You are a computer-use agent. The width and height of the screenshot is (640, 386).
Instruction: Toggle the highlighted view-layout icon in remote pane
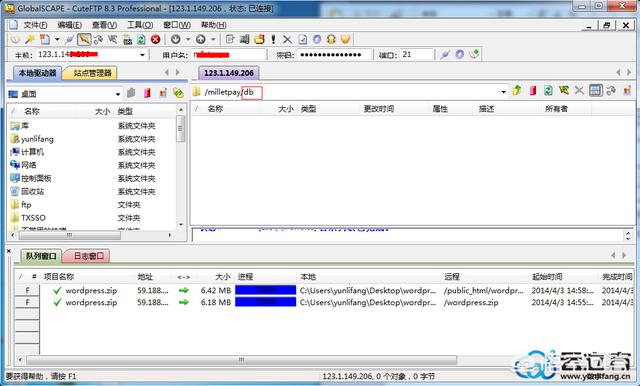click(x=596, y=91)
